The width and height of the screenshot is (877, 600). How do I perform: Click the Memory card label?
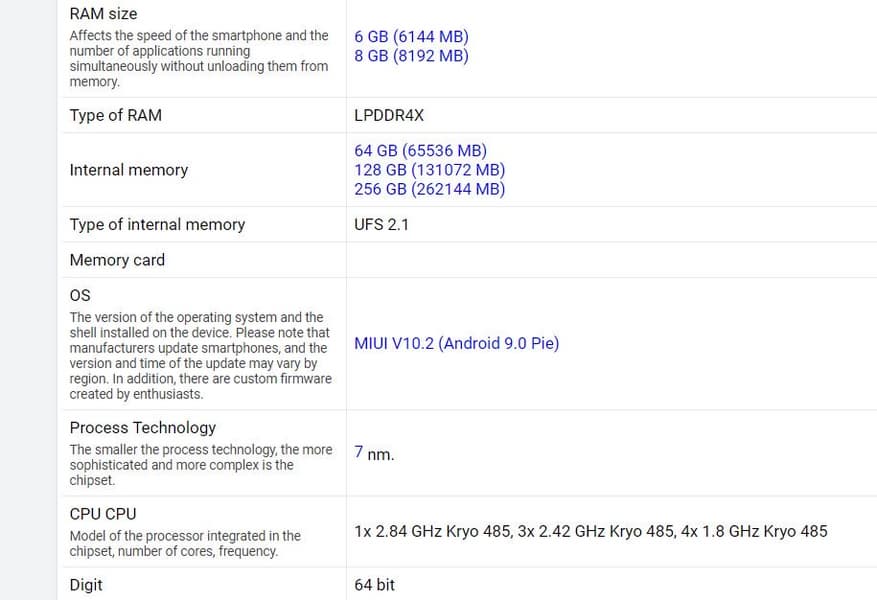(x=117, y=260)
